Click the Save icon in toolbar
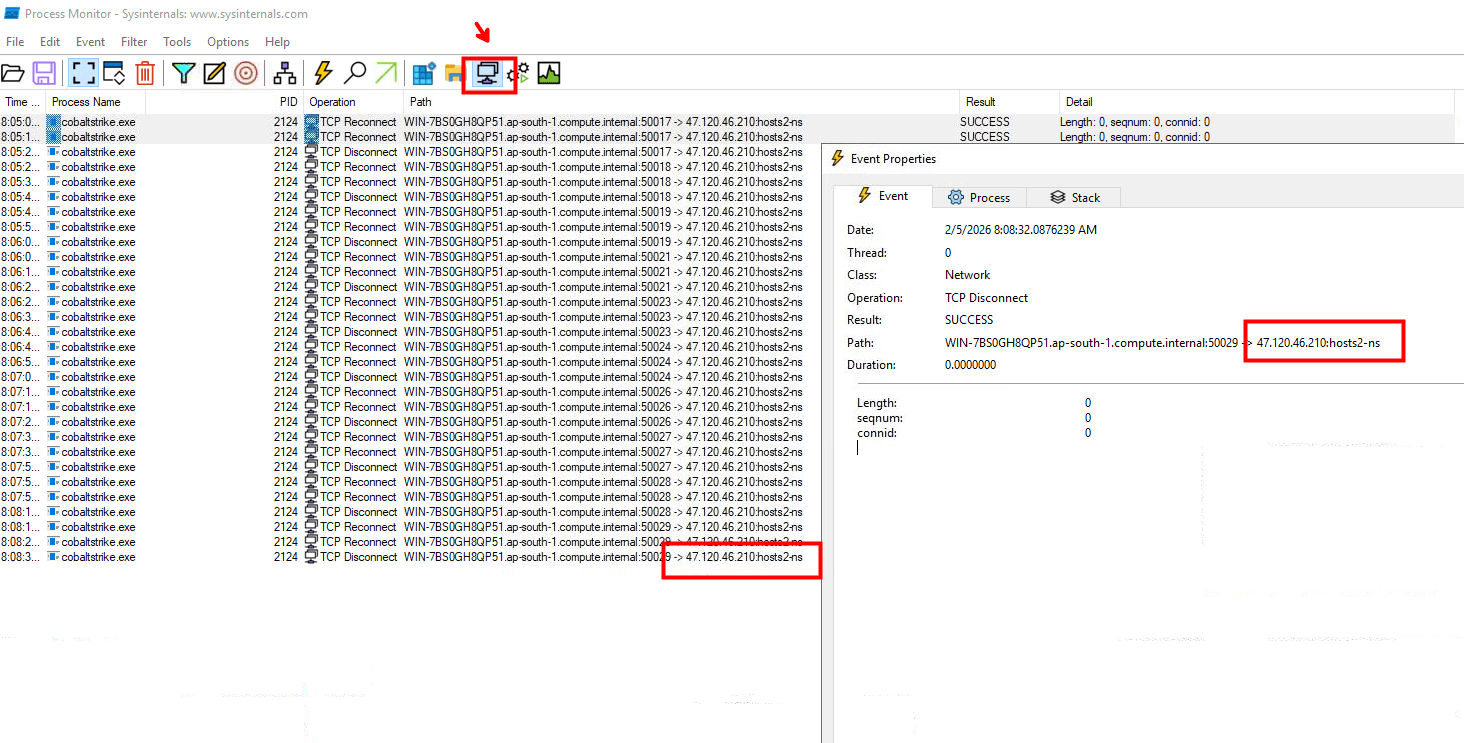The height and width of the screenshot is (743, 1464). tap(44, 73)
